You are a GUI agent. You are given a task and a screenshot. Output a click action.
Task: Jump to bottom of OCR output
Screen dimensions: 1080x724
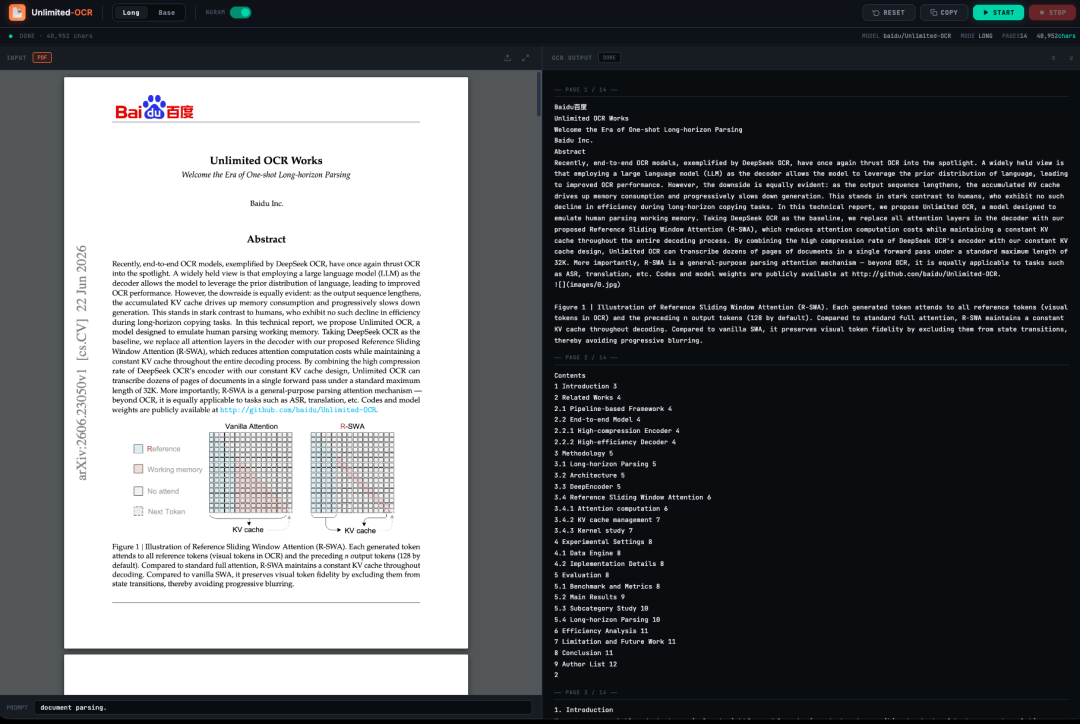1071,58
